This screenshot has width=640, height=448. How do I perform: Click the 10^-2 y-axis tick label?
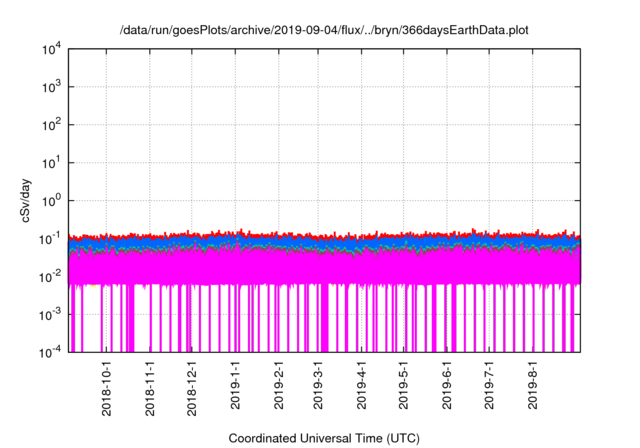pyautogui.click(x=51, y=277)
